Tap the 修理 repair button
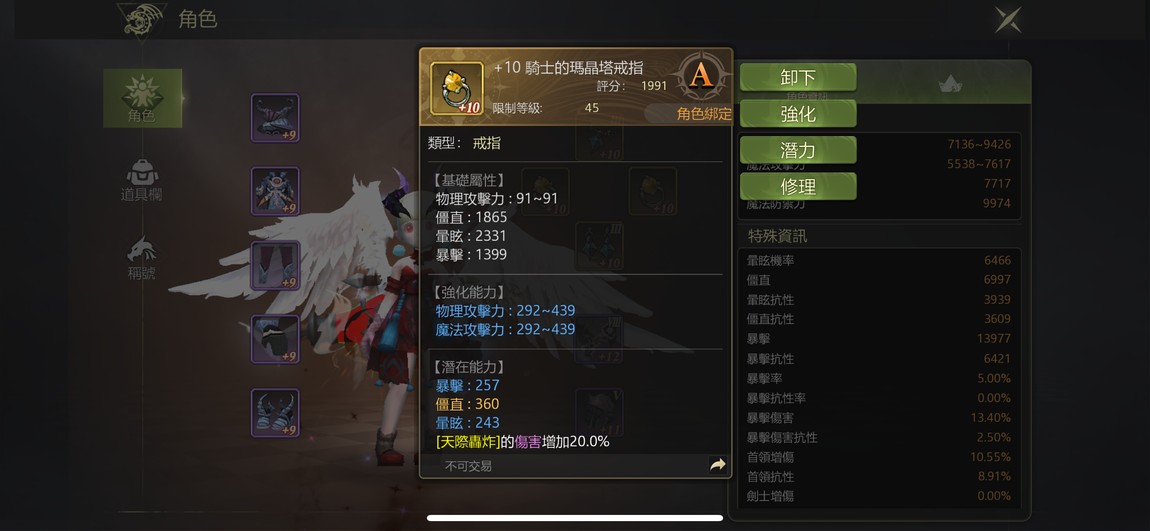 tap(798, 186)
